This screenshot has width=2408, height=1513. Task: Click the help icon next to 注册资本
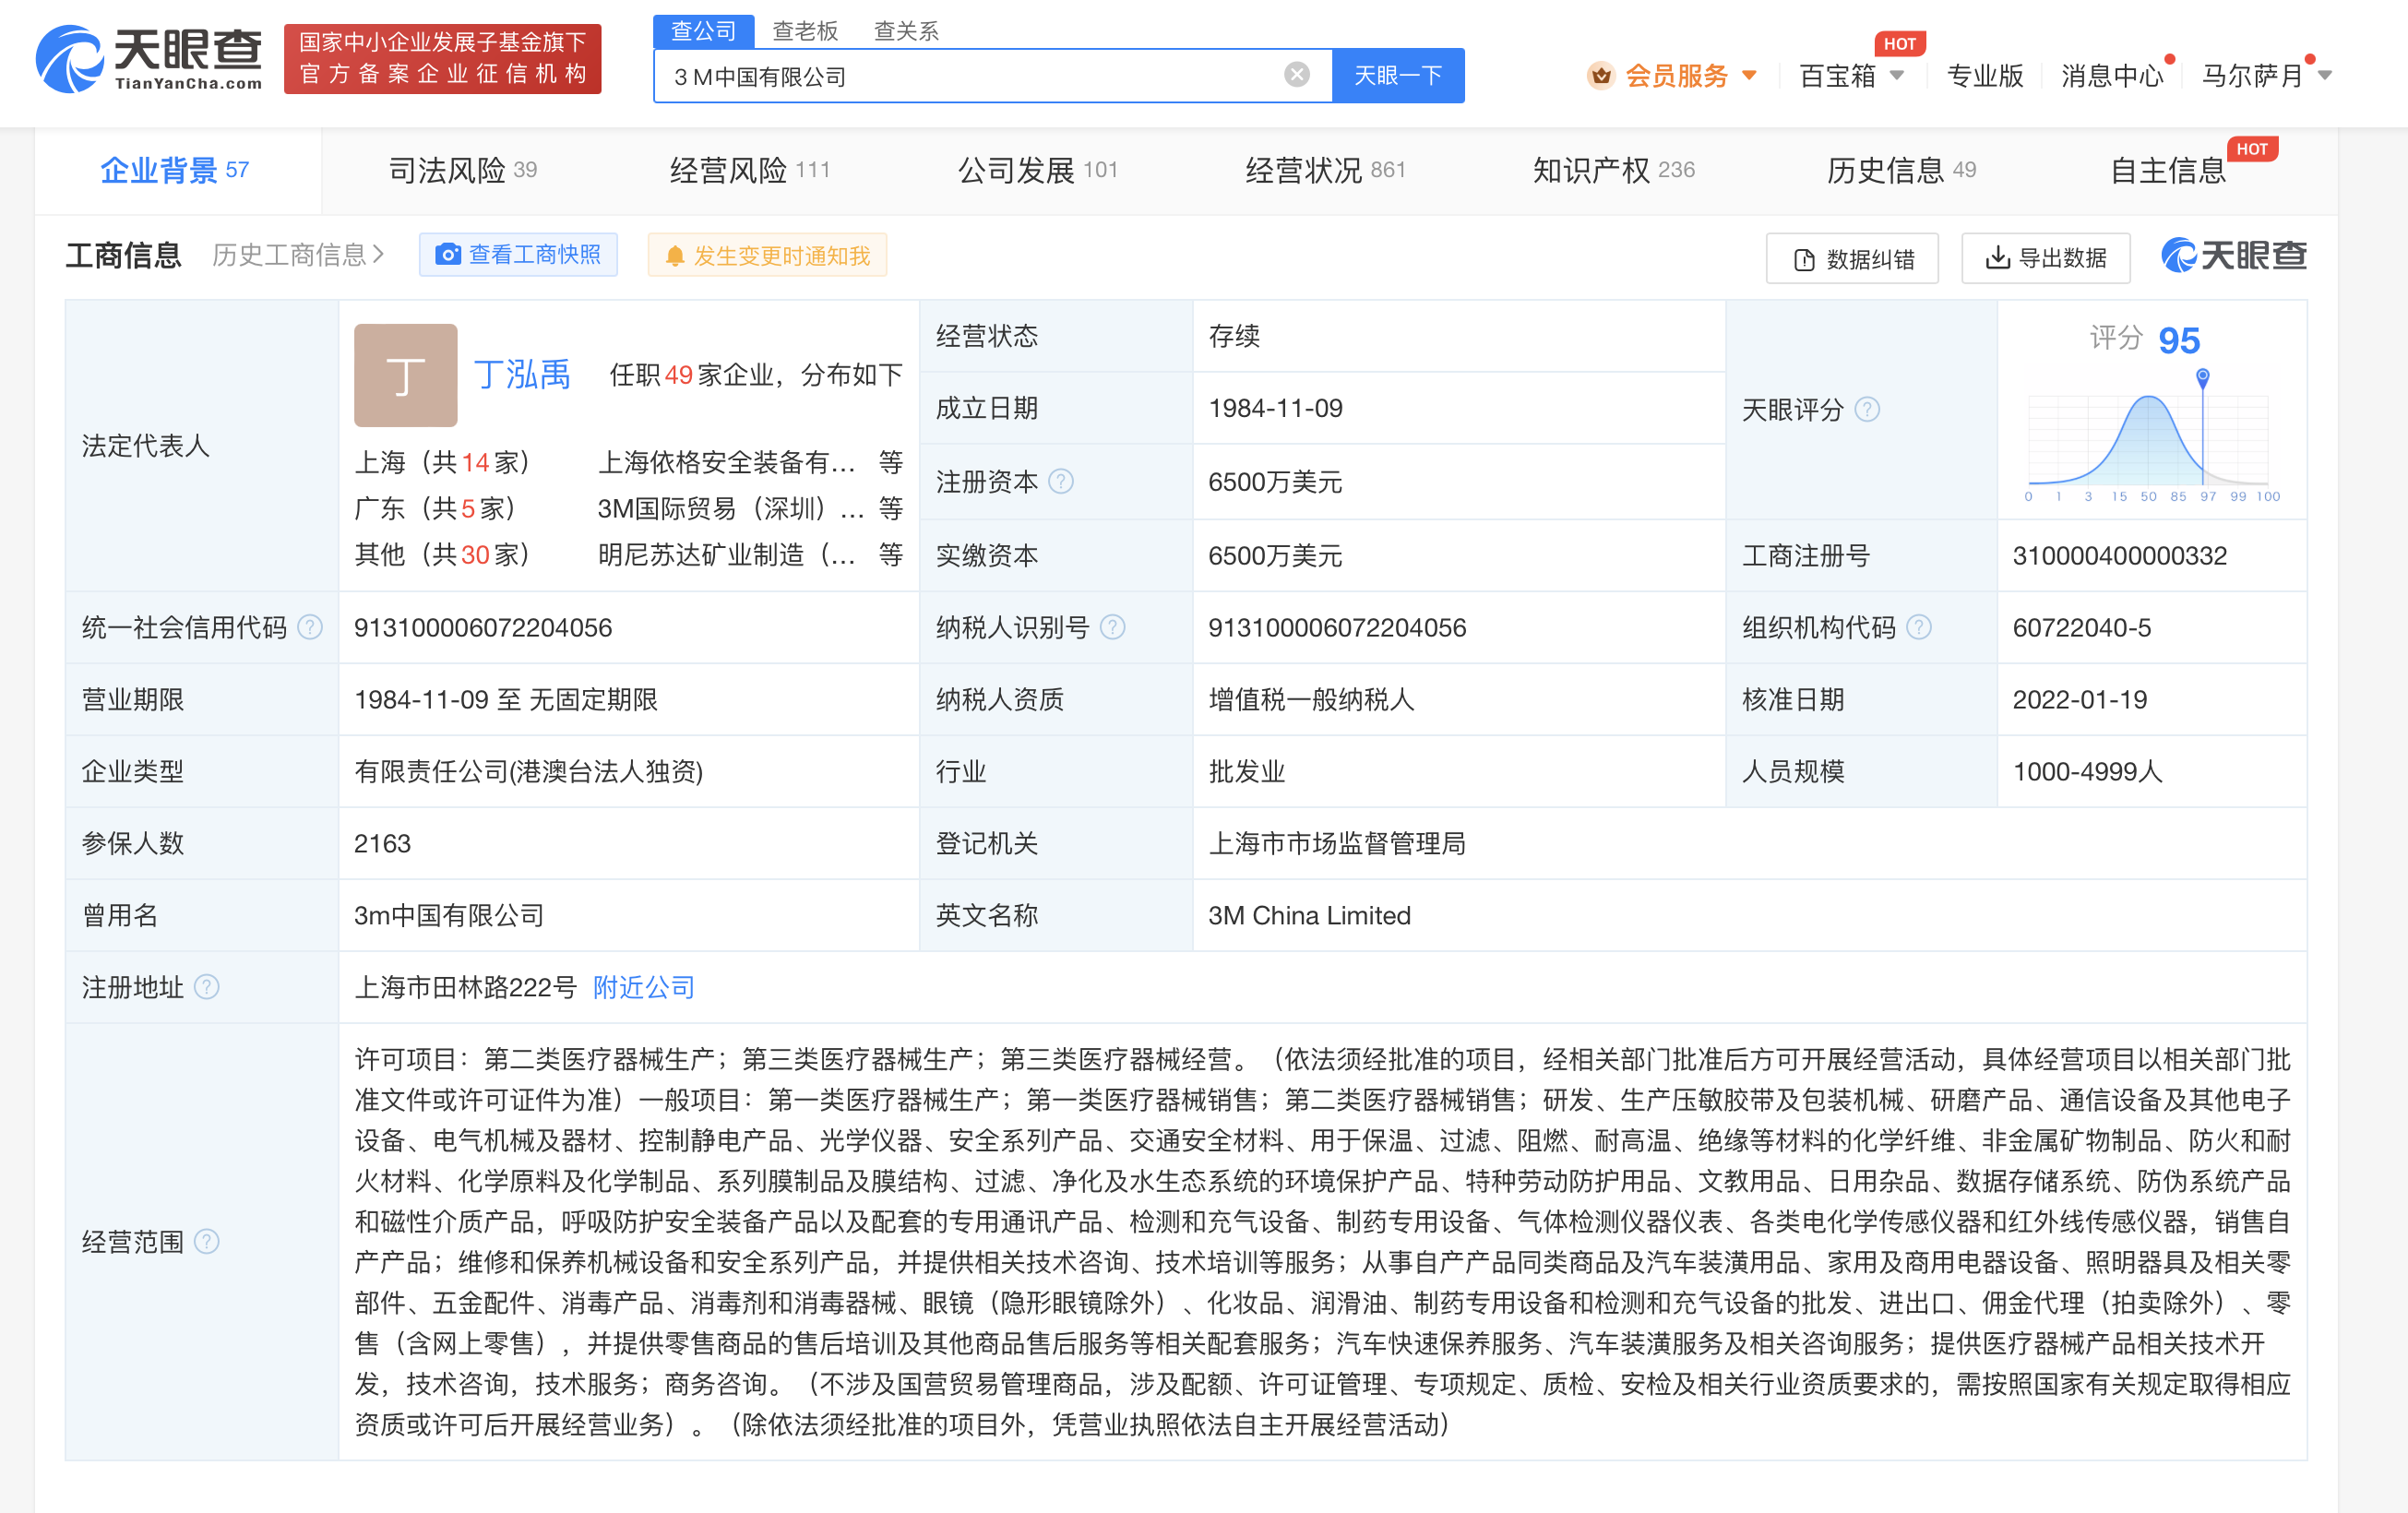1060,482
